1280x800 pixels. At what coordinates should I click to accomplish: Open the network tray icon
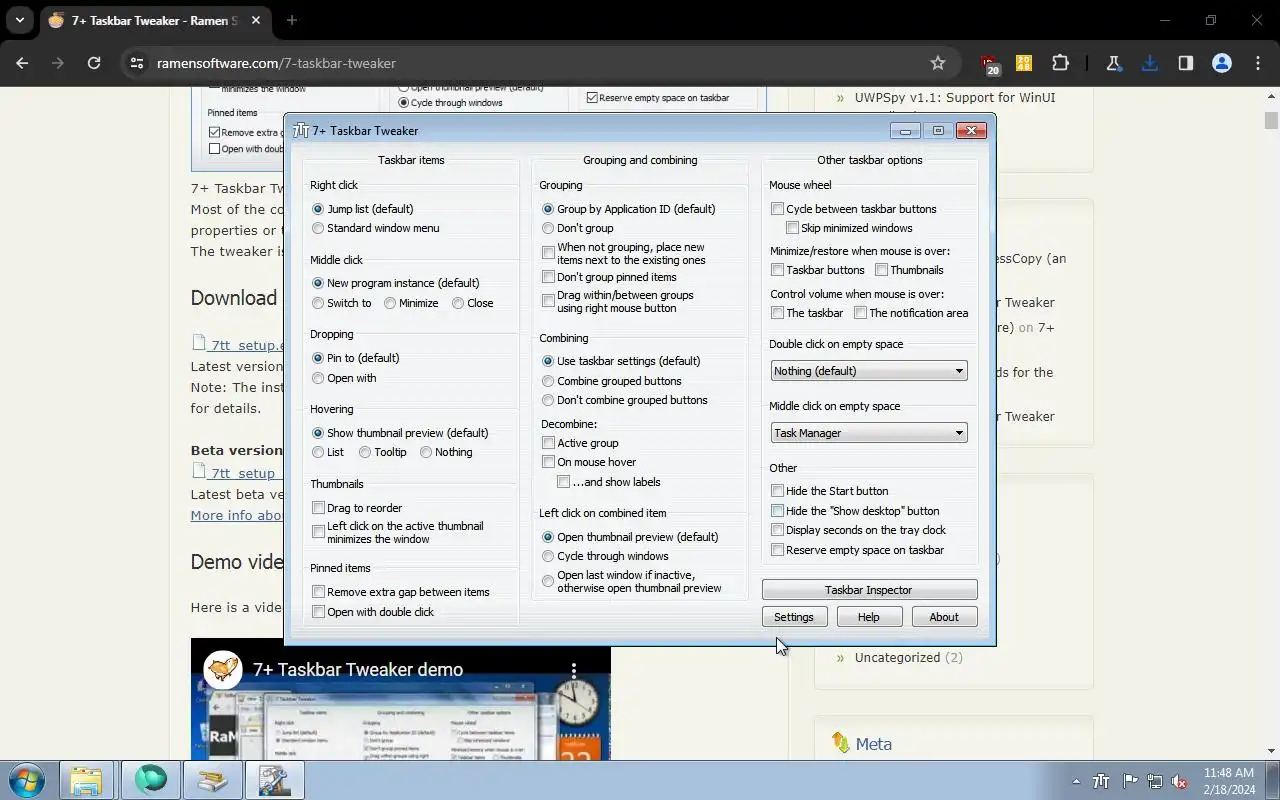tap(1155, 781)
